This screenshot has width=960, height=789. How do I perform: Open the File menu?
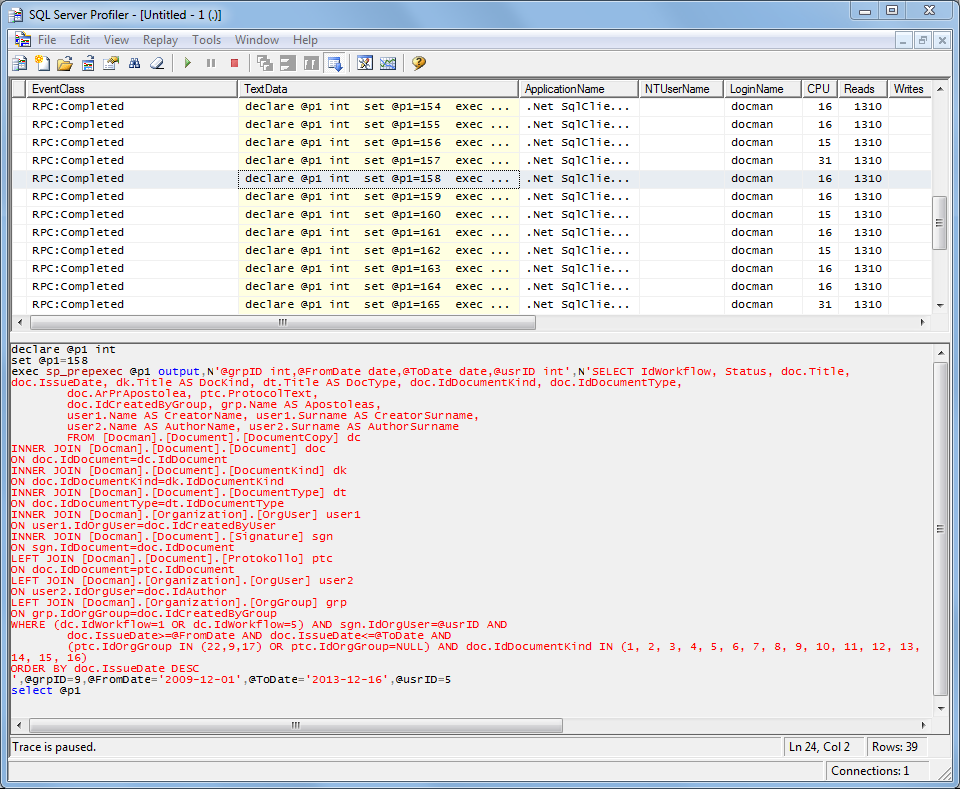(47, 40)
